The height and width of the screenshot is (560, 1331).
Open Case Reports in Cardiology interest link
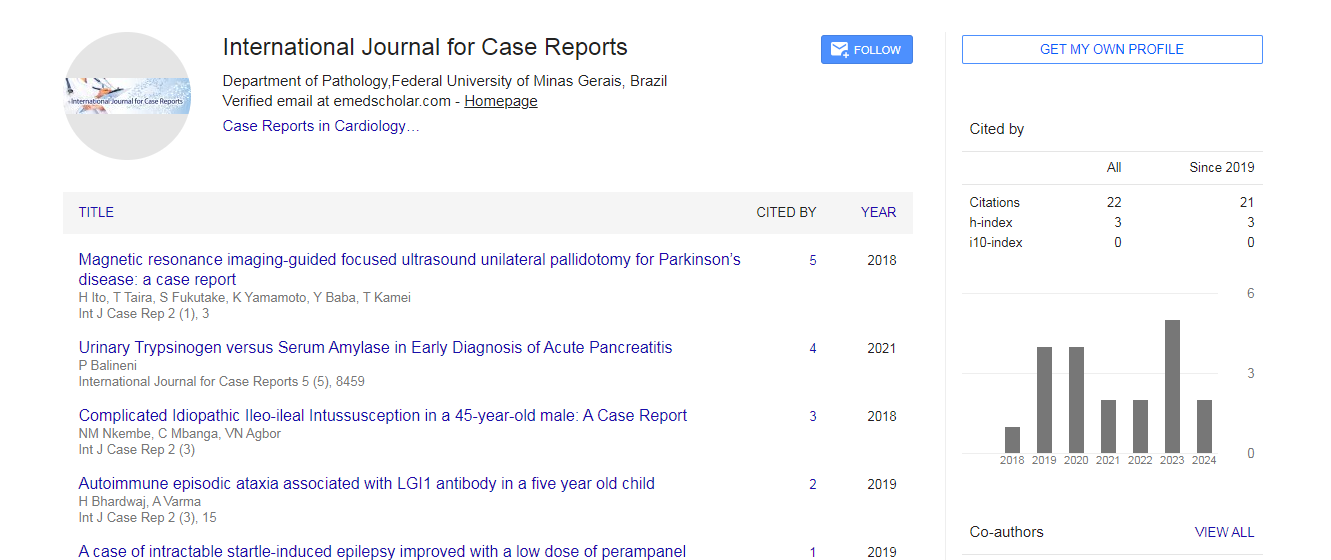click(320, 126)
